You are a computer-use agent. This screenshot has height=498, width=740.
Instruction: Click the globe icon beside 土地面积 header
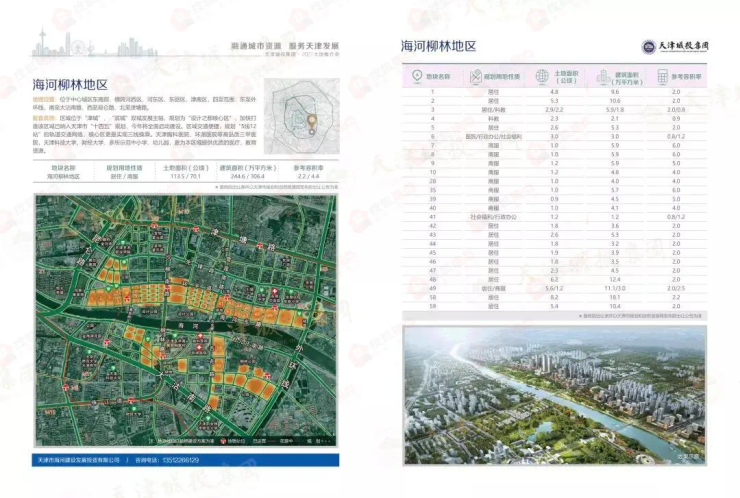pos(542,76)
